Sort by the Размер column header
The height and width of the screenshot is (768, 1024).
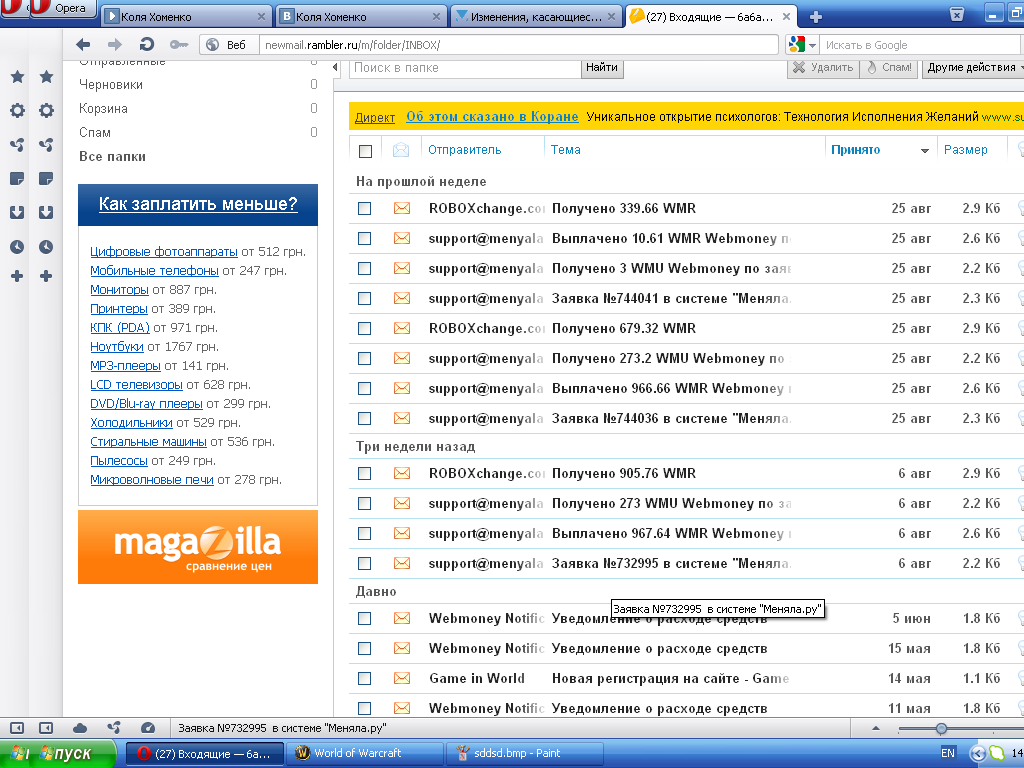click(966, 150)
